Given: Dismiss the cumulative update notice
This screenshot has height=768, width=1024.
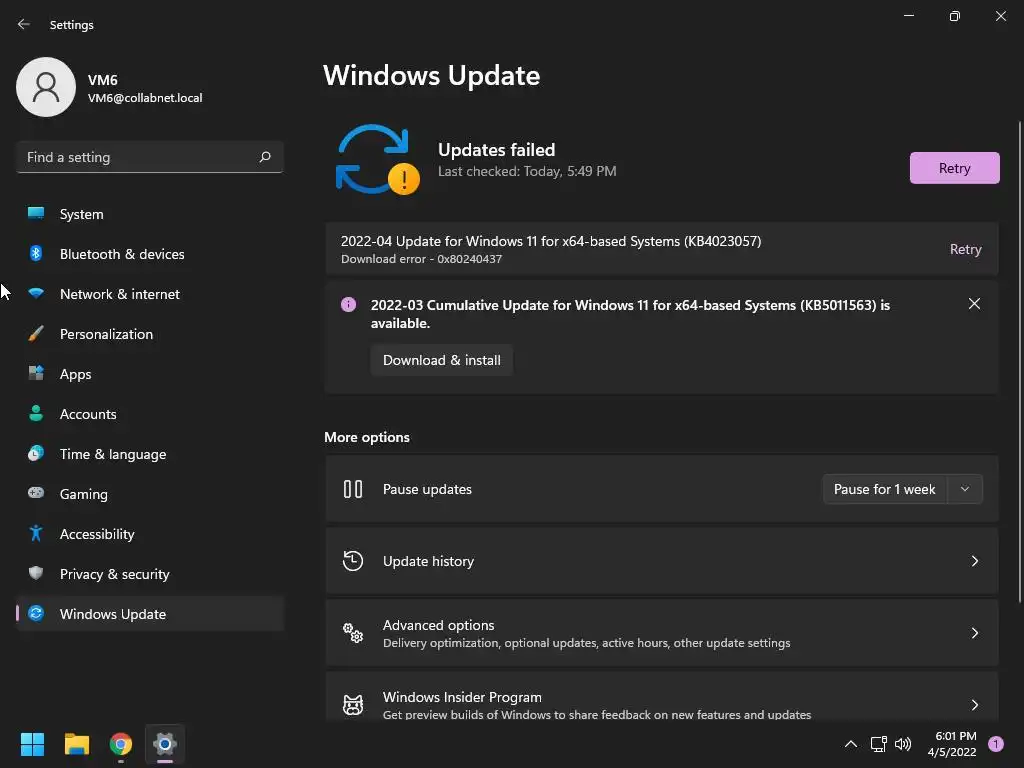Looking at the screenshot, I should 974,304.
